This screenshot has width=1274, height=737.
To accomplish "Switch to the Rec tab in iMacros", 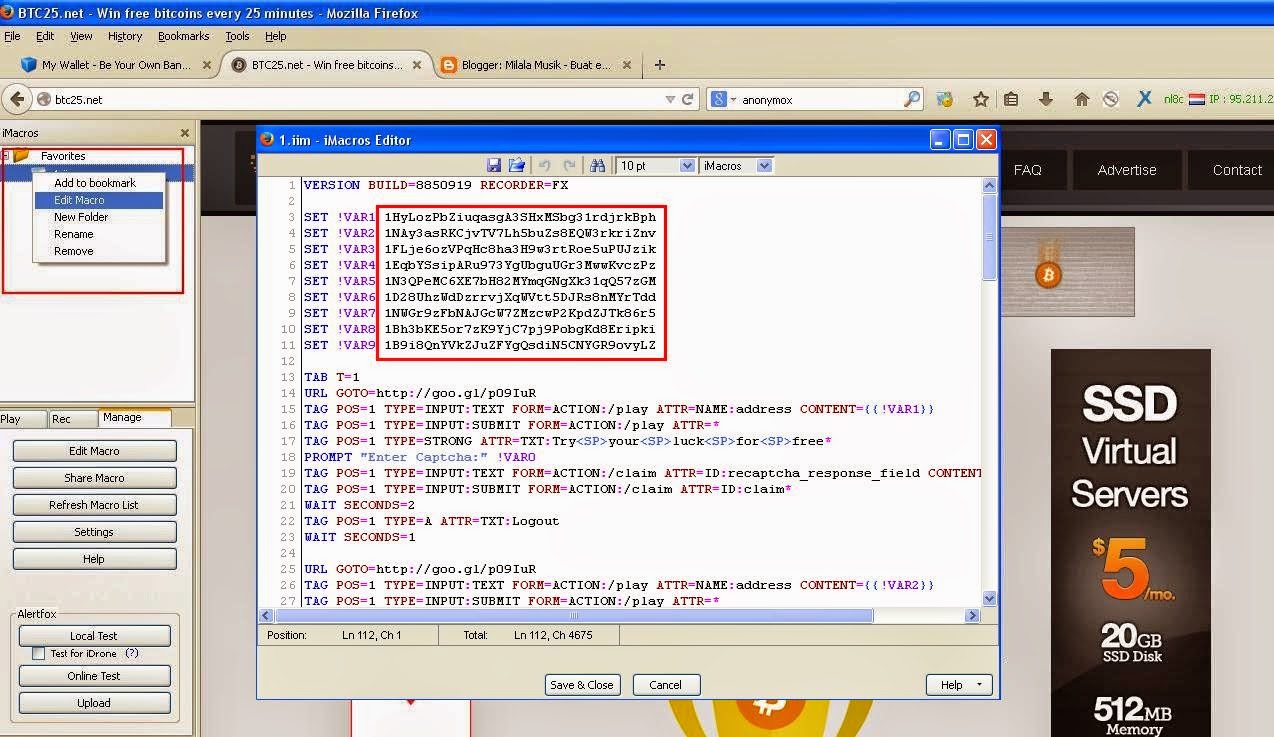I will (x=72, y=419).
